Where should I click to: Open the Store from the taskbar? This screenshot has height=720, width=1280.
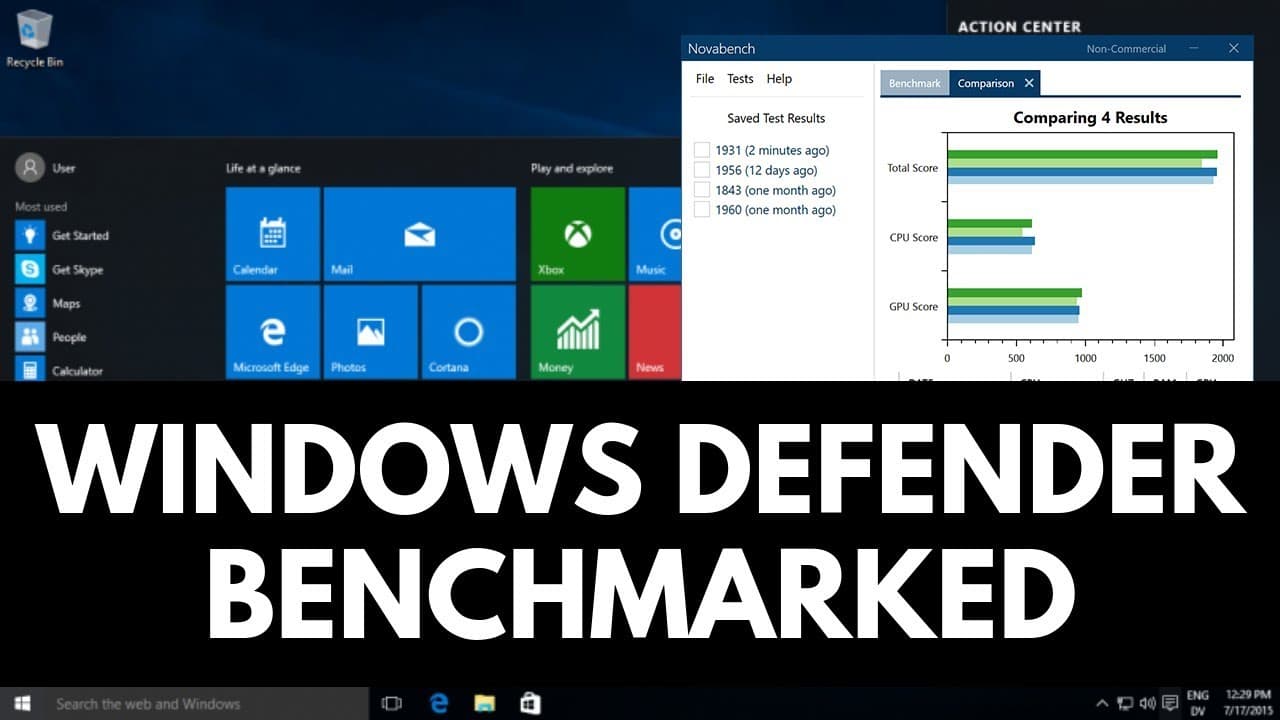click(530, 703)
